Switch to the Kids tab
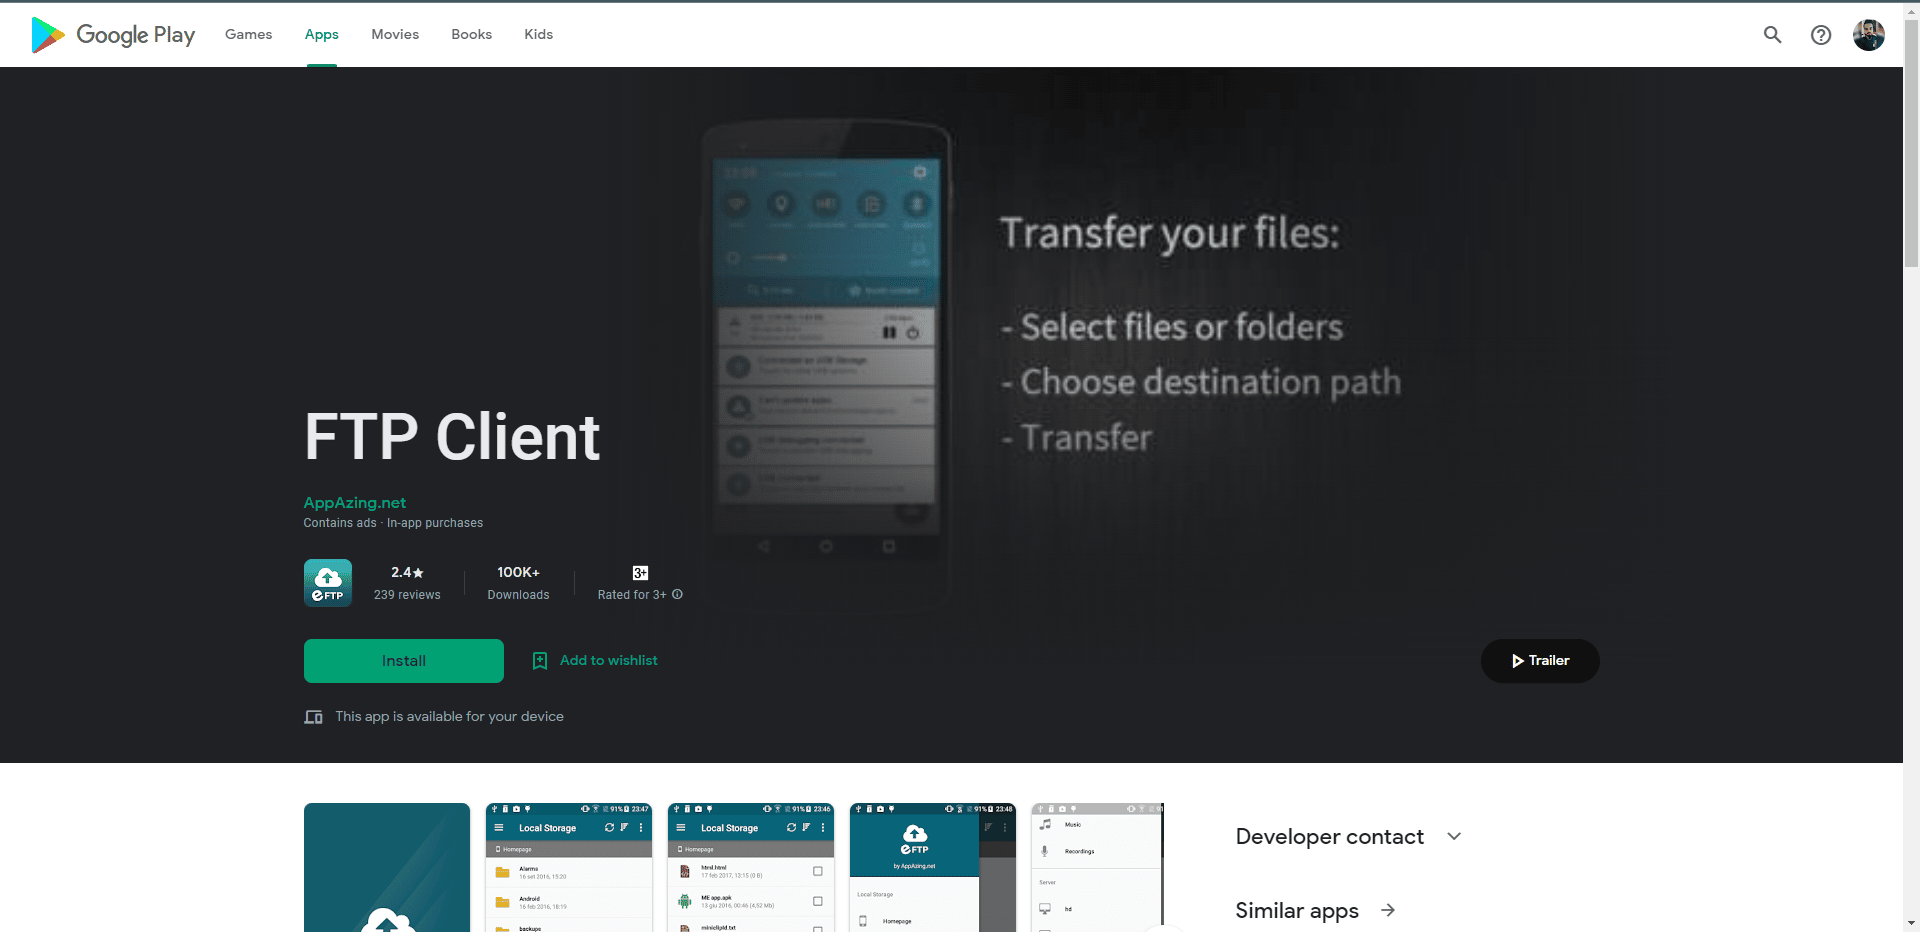This screenshot has width=1920, height=932. coord(538,34)
